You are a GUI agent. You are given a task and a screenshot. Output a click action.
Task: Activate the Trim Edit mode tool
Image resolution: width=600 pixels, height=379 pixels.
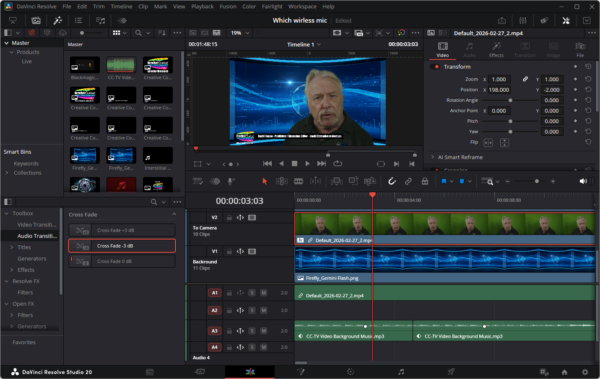[282, 181]
